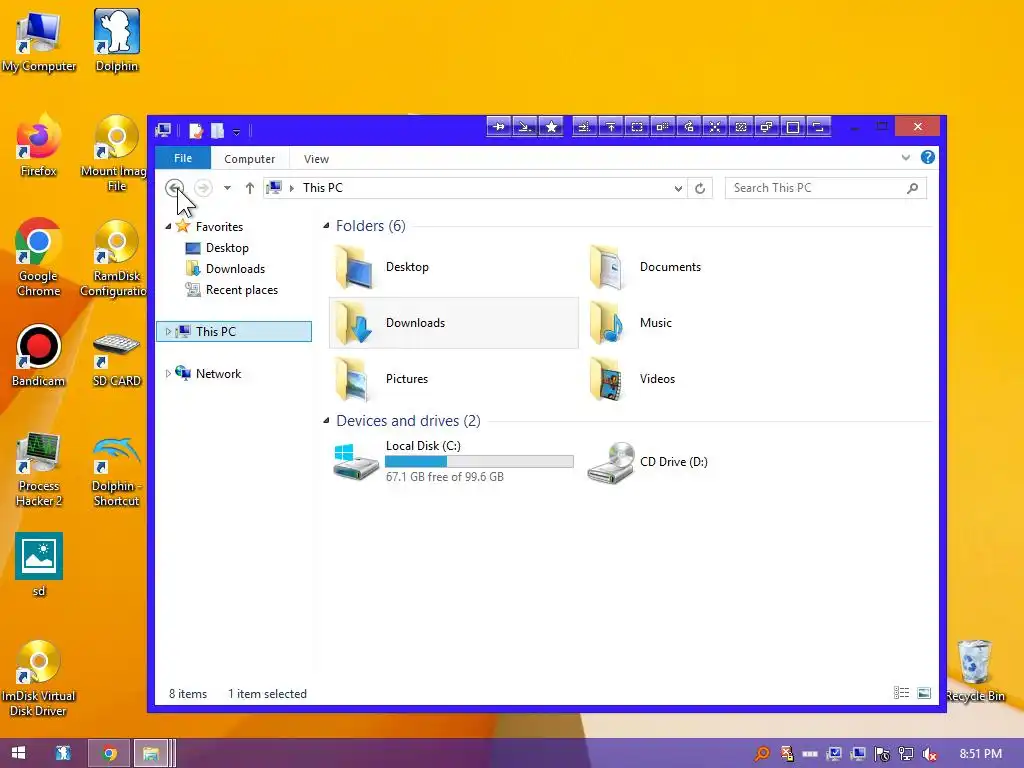
Task: Select Desktop under Favorites
Action: [x=227, y=248]
